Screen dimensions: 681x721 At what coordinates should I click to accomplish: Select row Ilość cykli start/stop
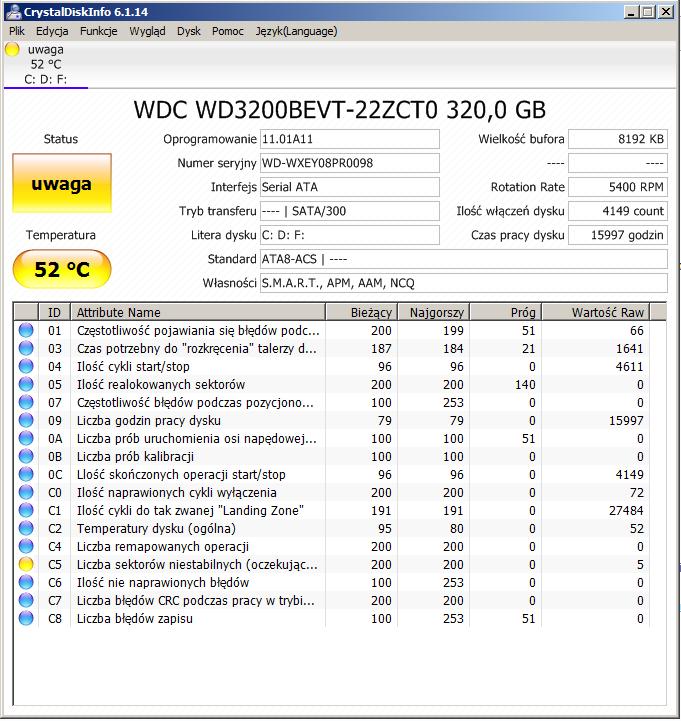tap(332, 366)
